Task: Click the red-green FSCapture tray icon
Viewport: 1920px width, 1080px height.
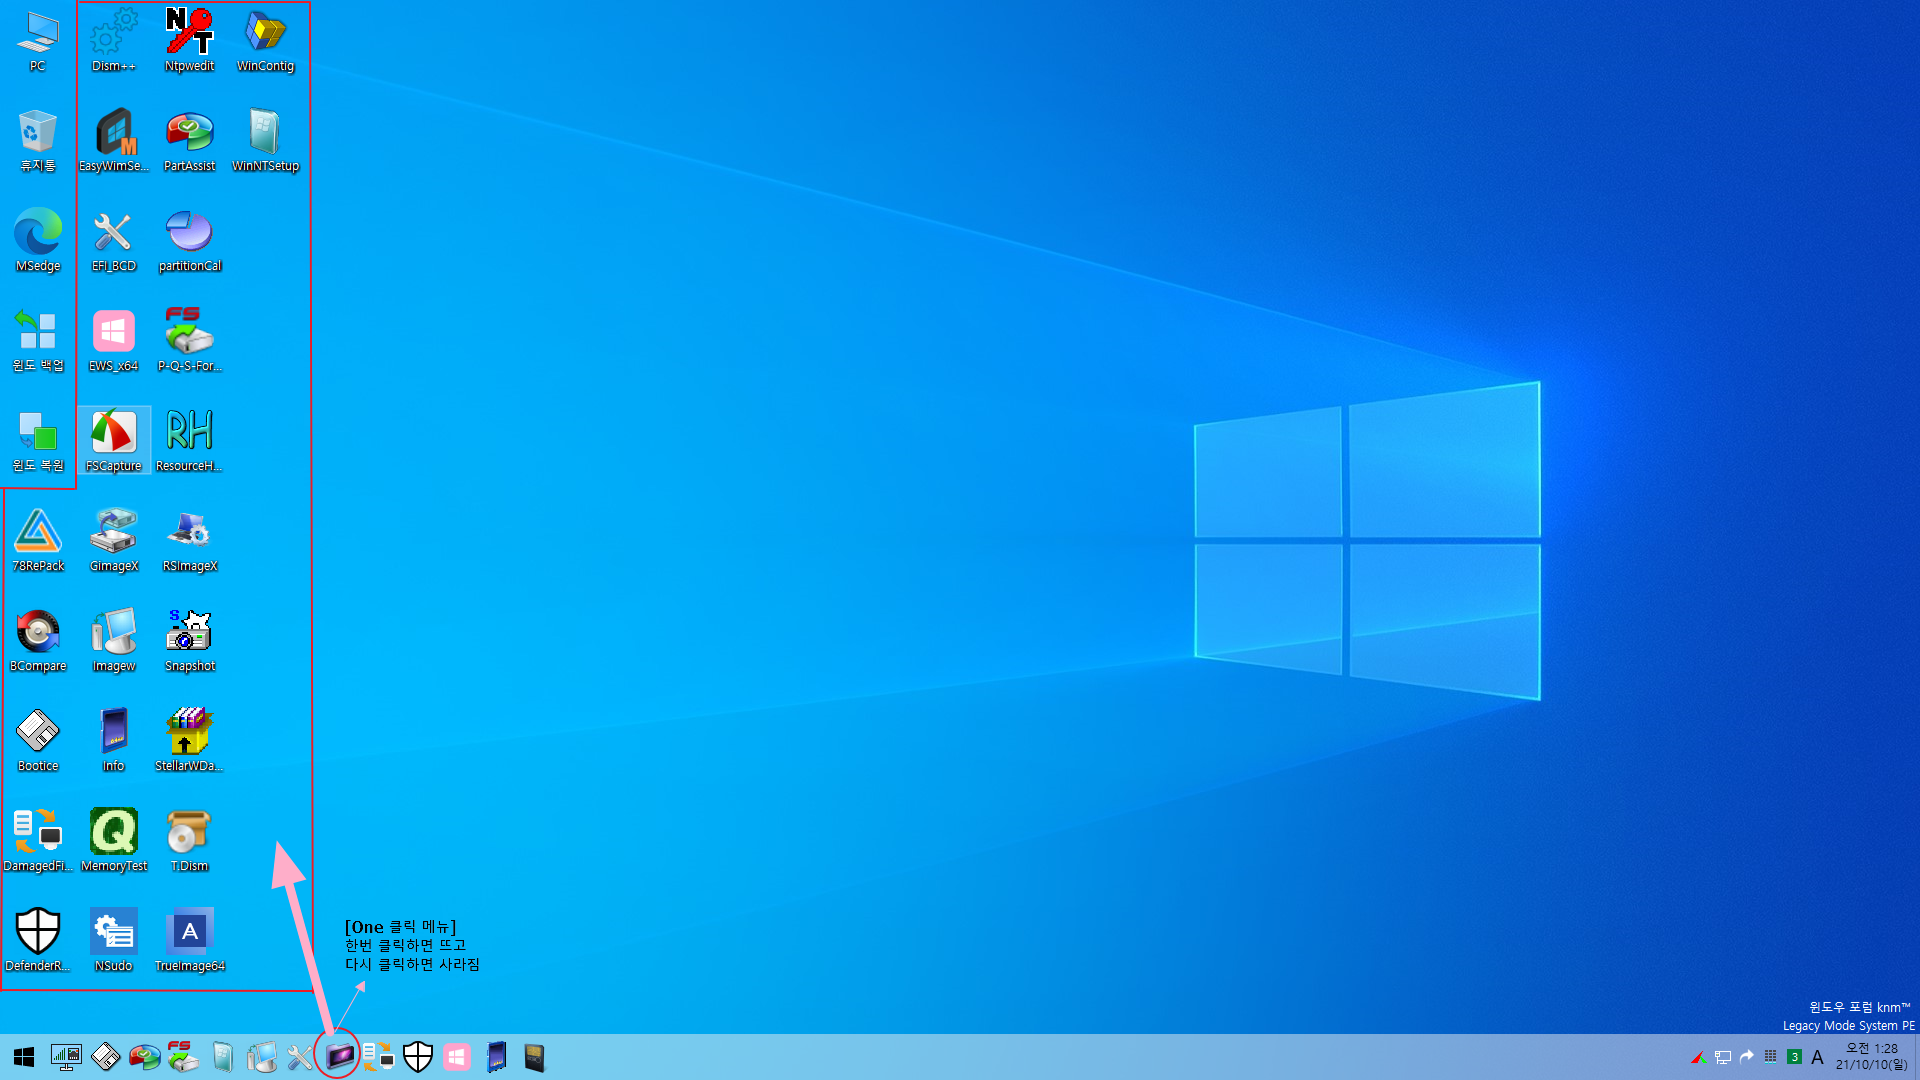Action: pyautogui.click(x=1698, y=1057)
